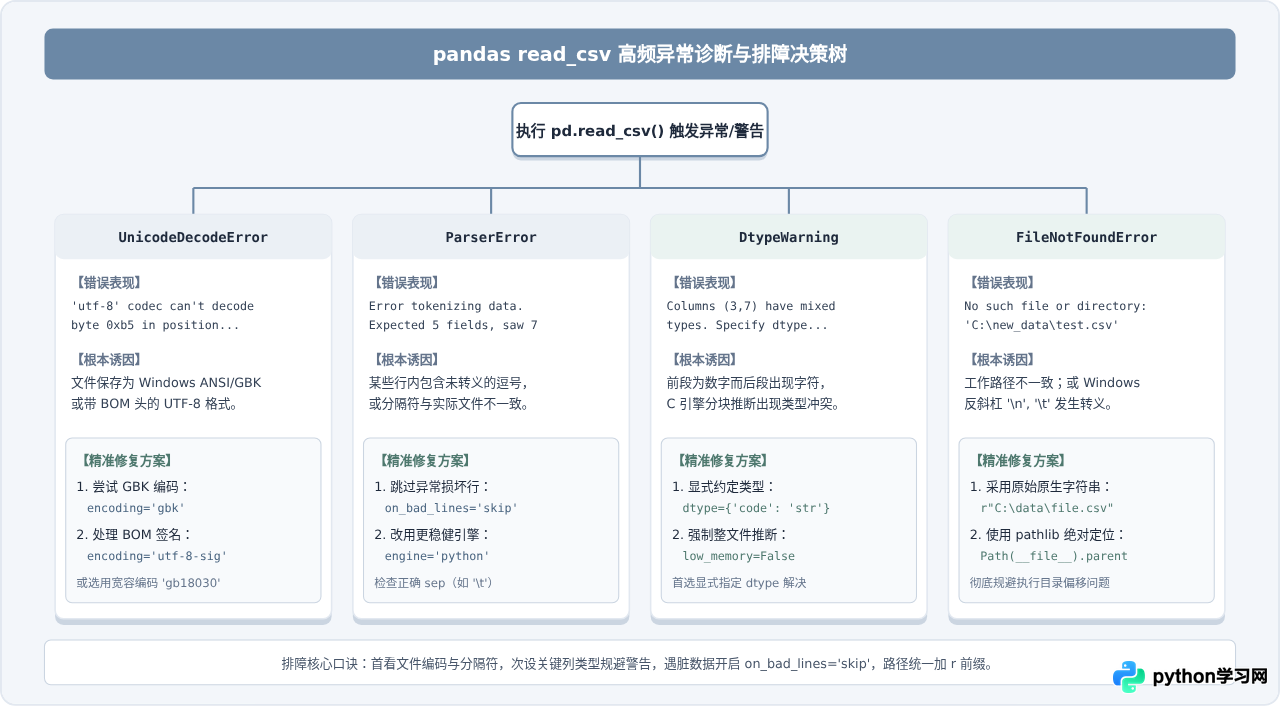
Task: Click the note "检查正确 sep (如 '\t')"
Action: click(434, 582)
